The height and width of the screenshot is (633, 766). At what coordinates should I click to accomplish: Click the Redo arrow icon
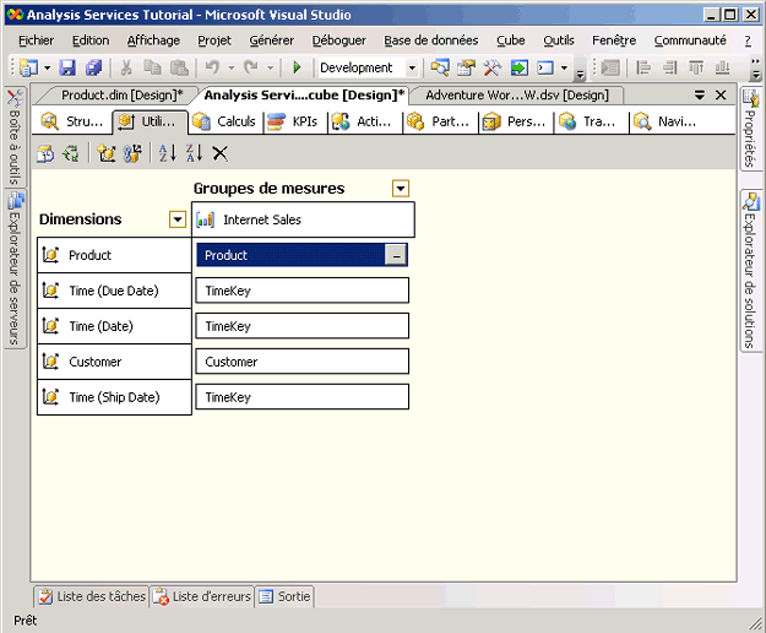(251, 67)
